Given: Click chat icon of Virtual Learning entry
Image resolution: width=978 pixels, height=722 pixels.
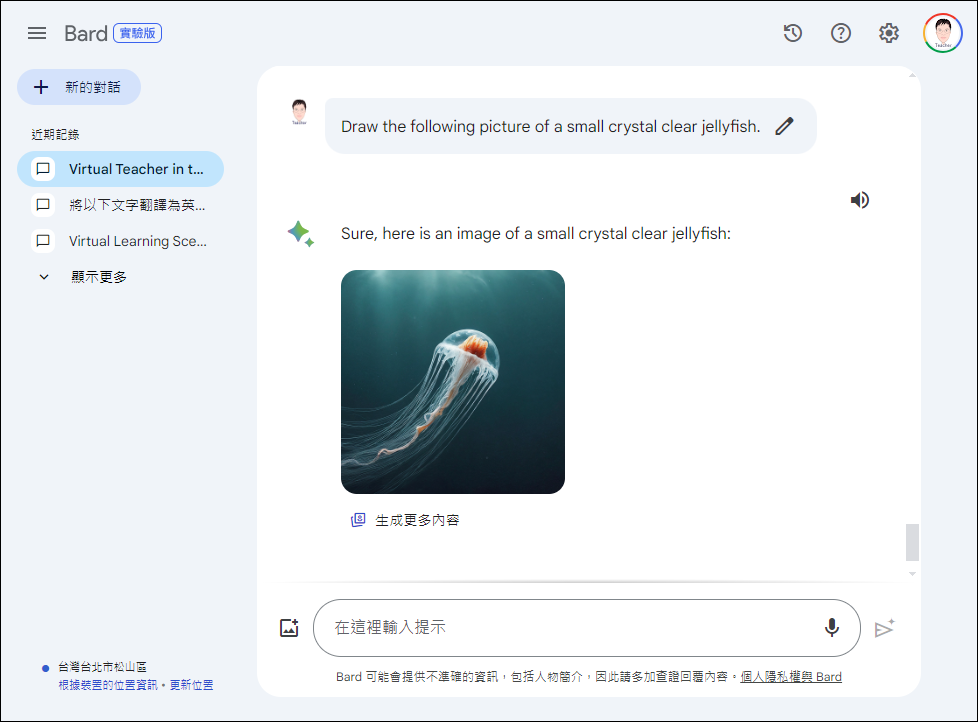Looking at the screenshot, I should 43,241.
